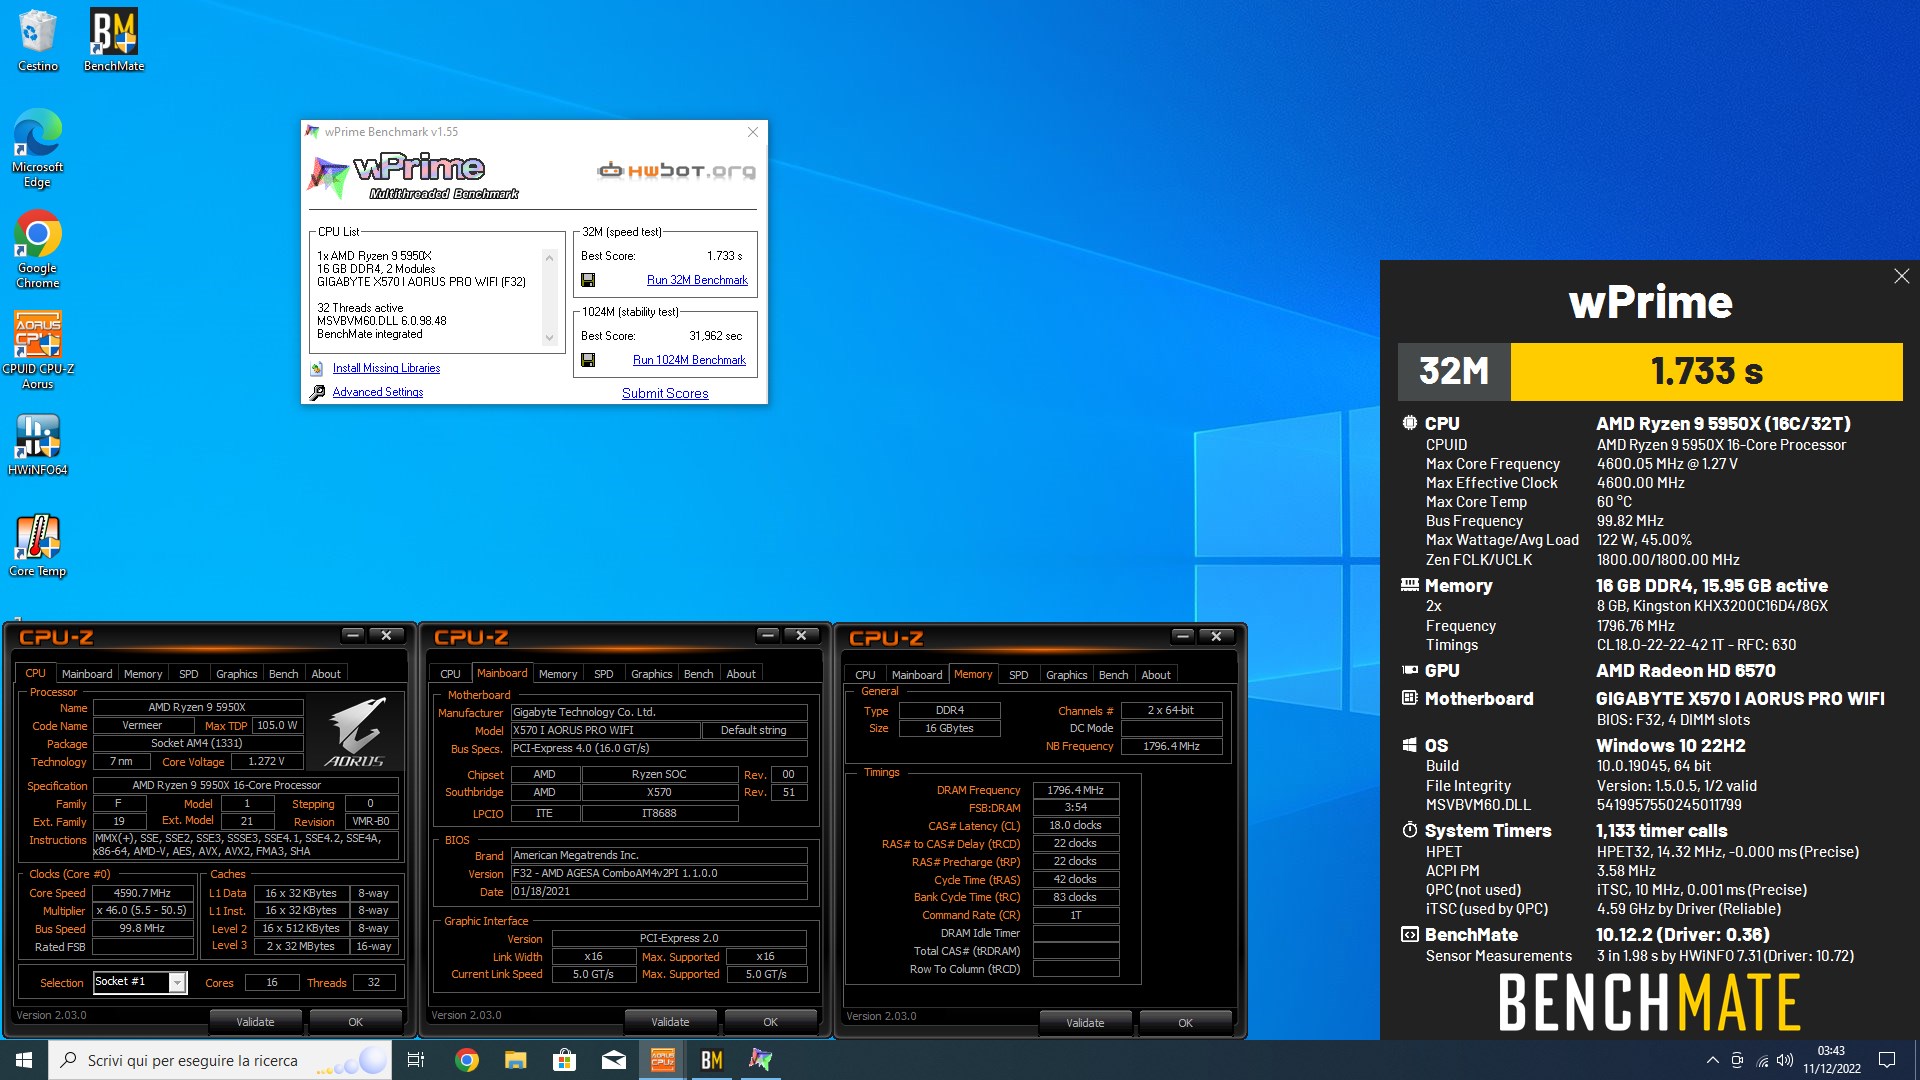Open the notification center icon
1920x1080 pixels.
coord(1887,1060)
